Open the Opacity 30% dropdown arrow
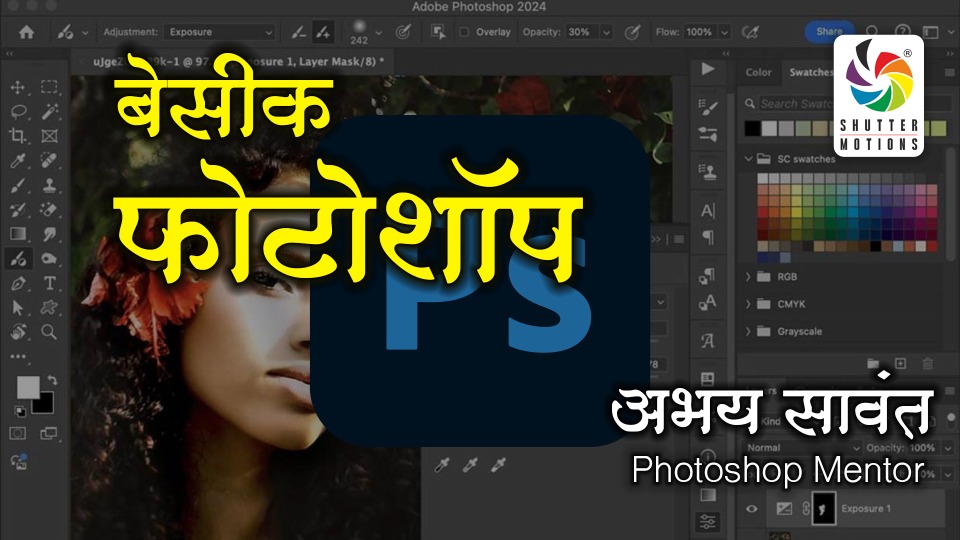 click(606, 32)
